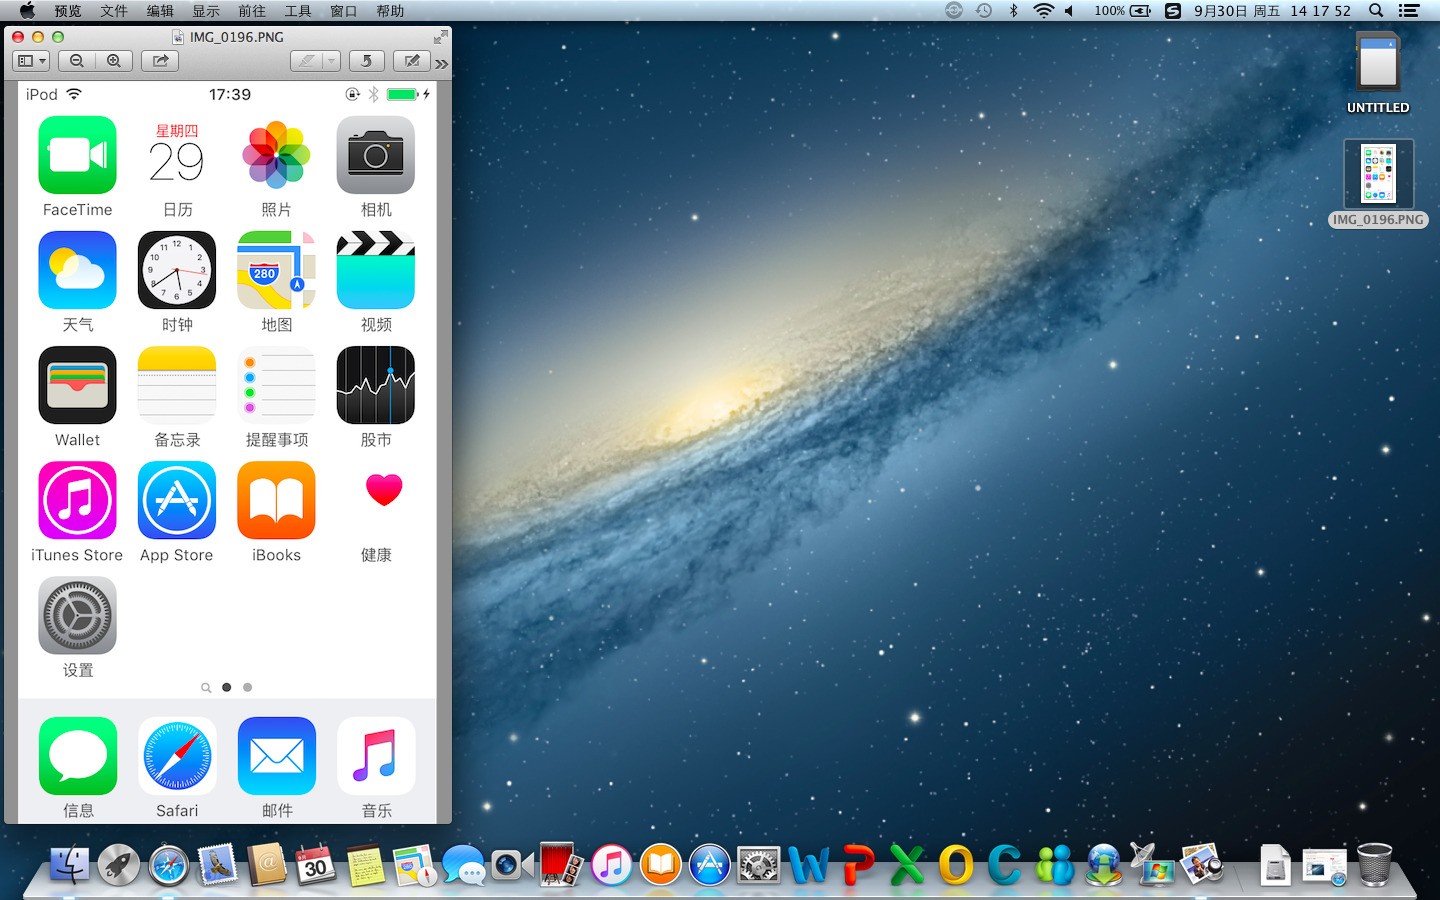Open the Trash in the Dock

[1375, 865]
